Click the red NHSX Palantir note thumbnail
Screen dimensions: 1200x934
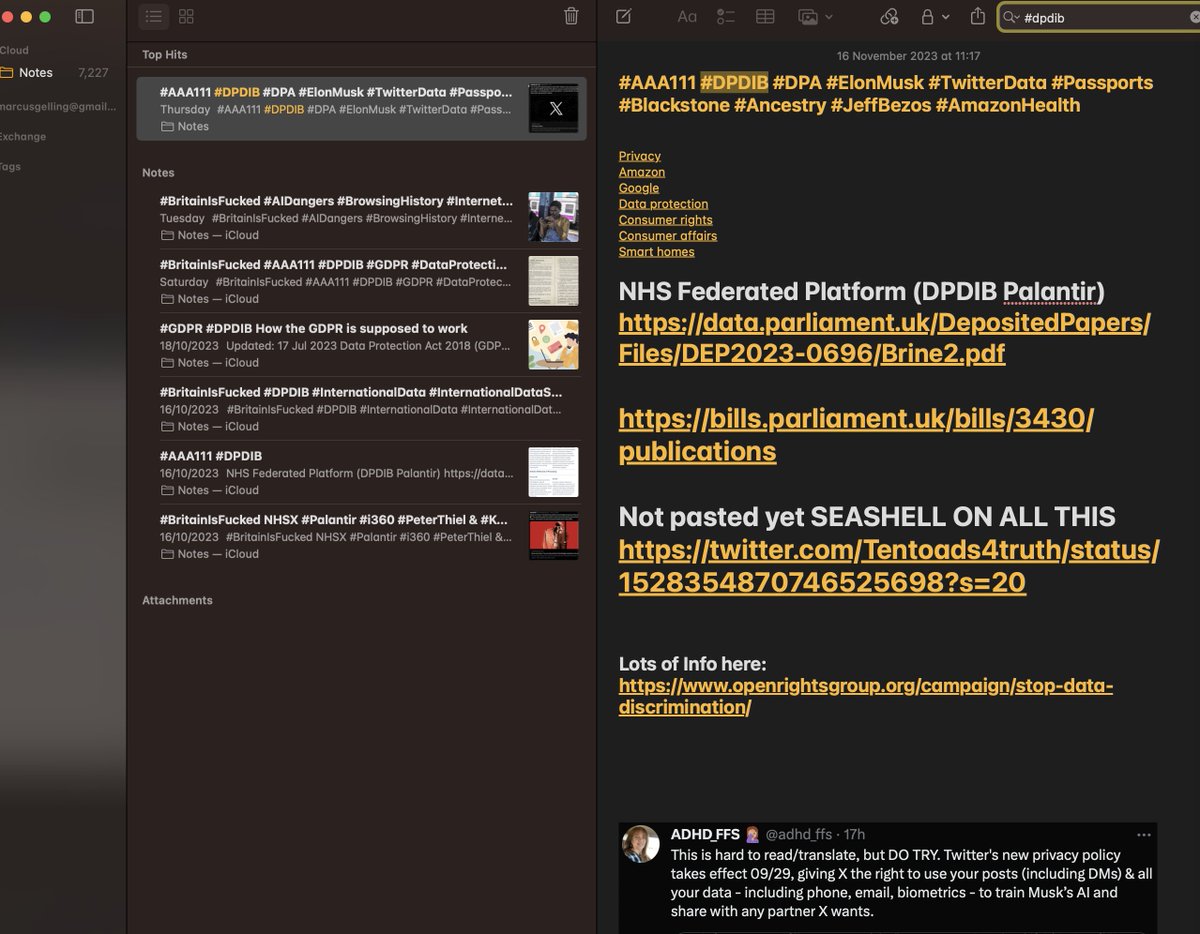[x=553, y=536]
